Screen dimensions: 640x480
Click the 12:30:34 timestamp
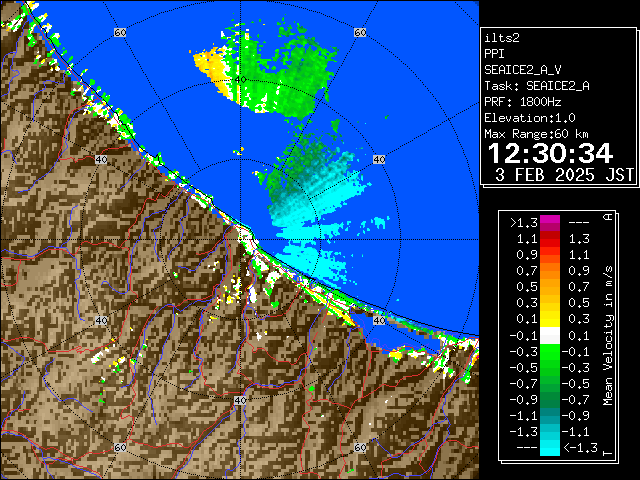pos(550,153)
